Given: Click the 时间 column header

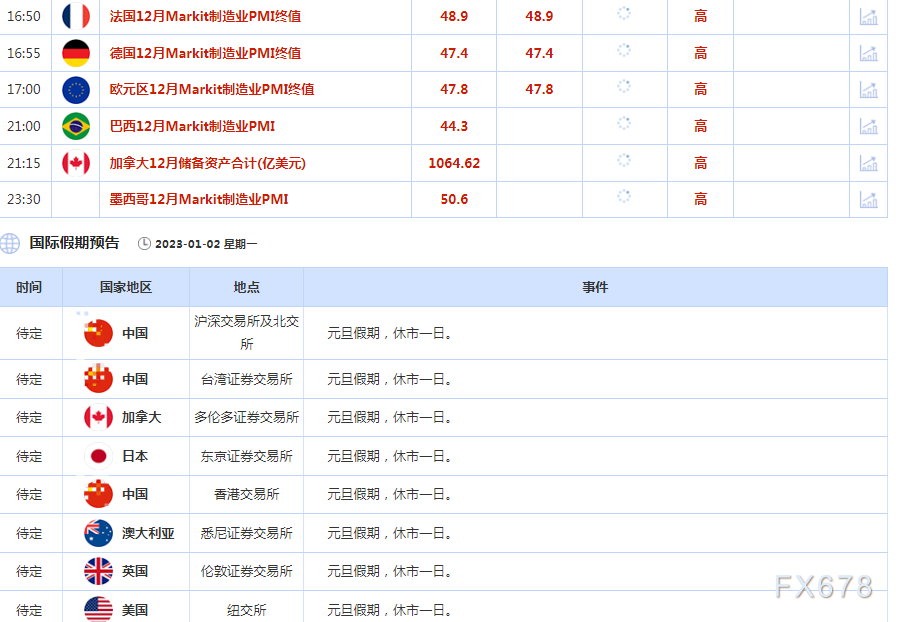Looking at the screenshot, I should (x=29, y=287).
